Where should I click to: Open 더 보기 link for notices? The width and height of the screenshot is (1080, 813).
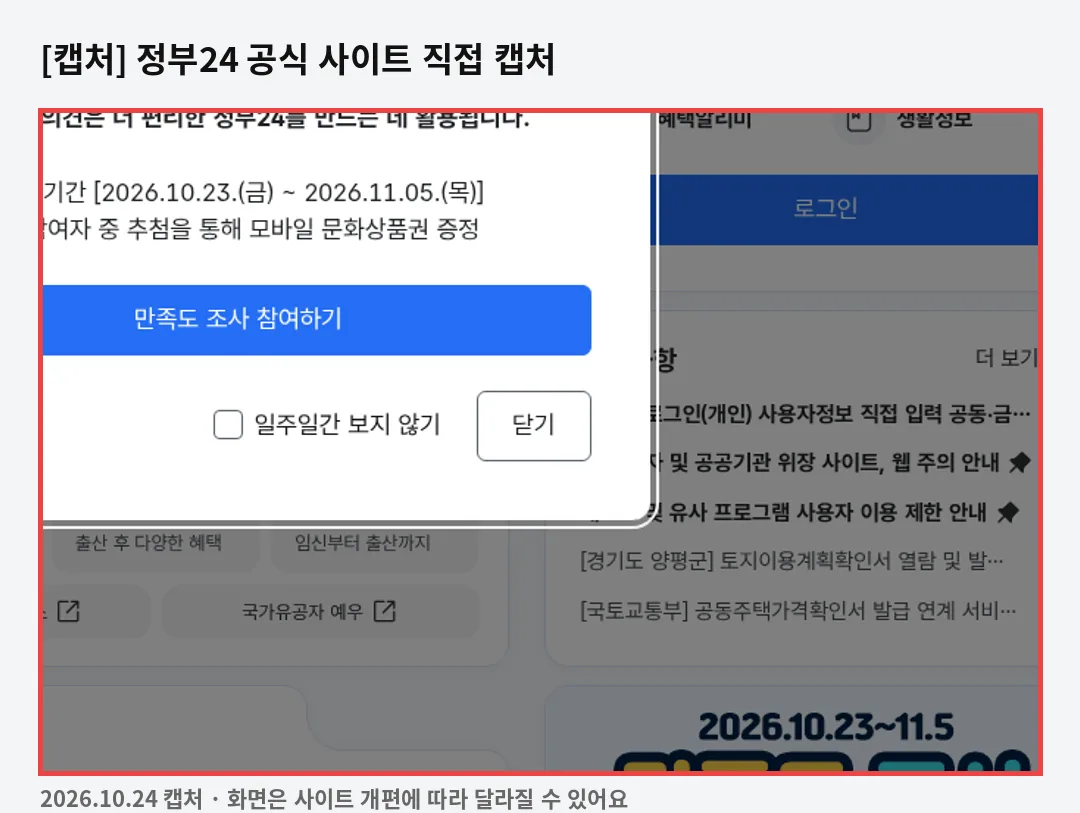(x=1006, y=358)
